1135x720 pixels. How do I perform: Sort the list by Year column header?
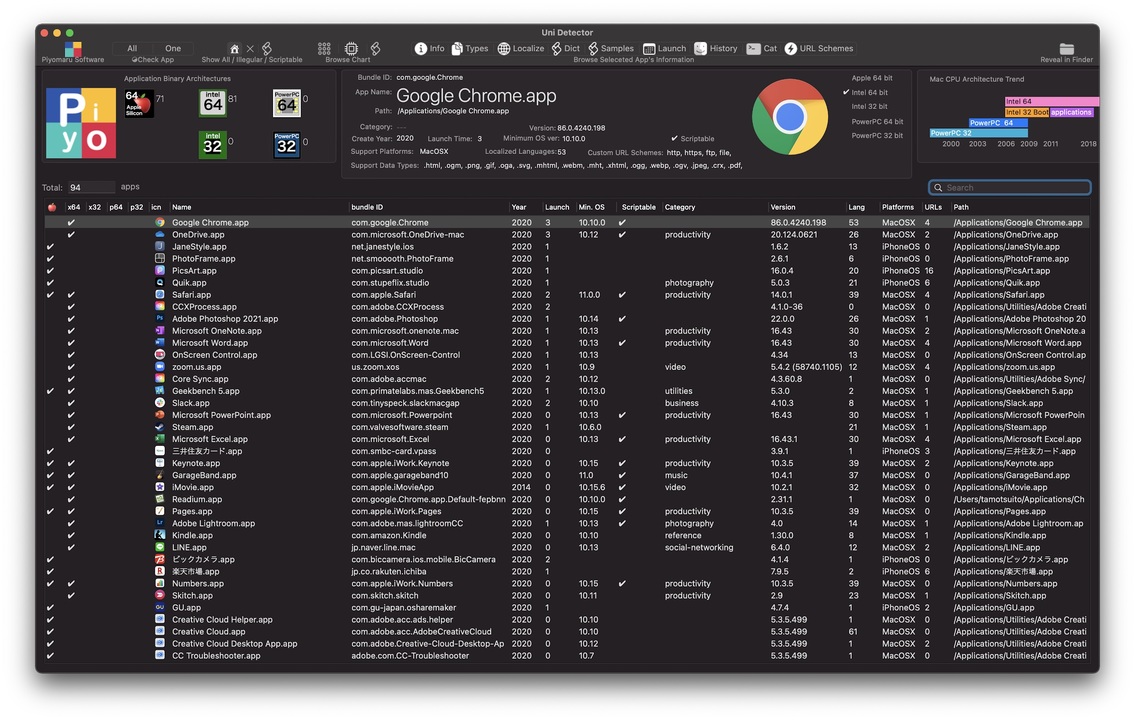(519, 207)
